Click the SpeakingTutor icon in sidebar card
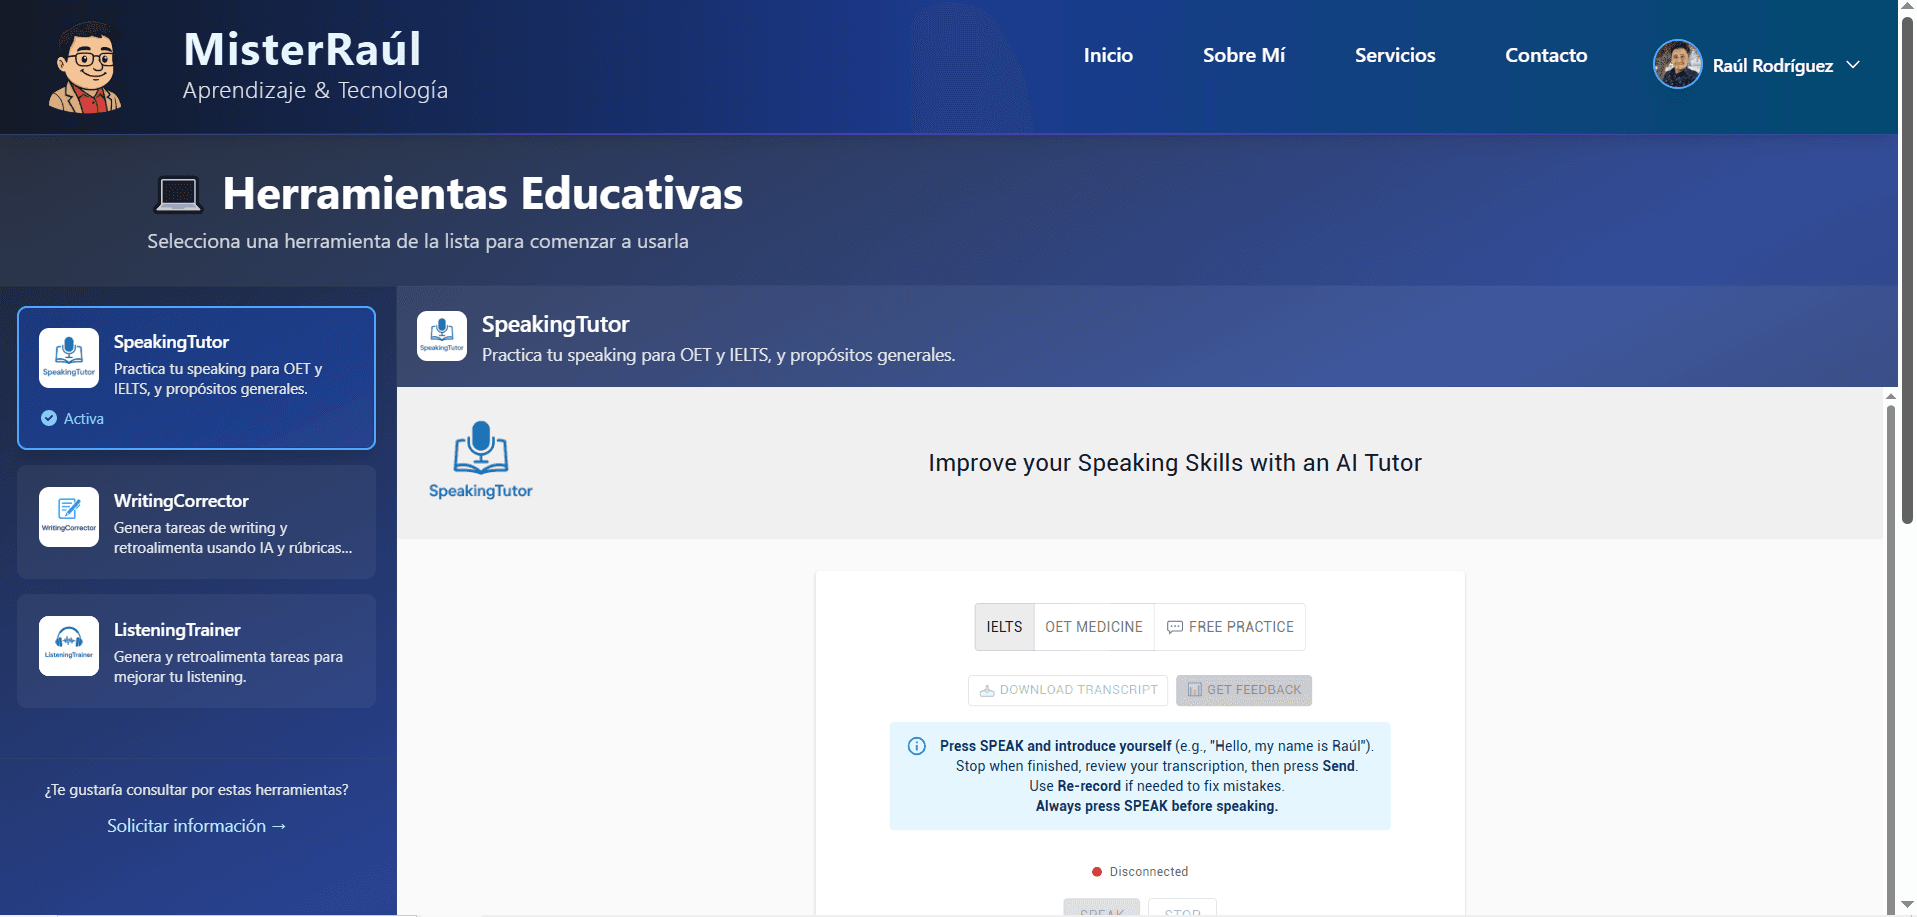Screen dimensions: 1917x917 pyautogui.click(x=69, y=357)
